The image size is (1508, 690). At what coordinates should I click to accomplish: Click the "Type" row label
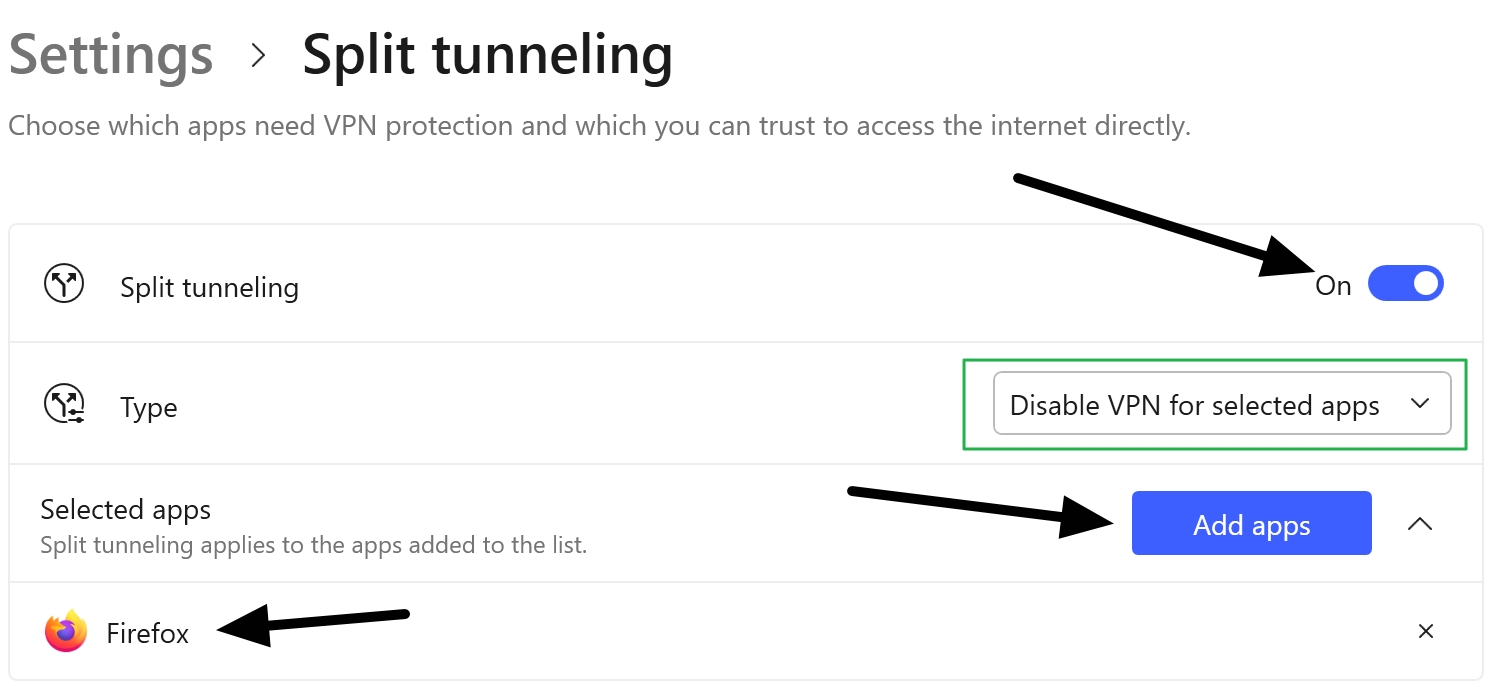[x=149, y=408]
